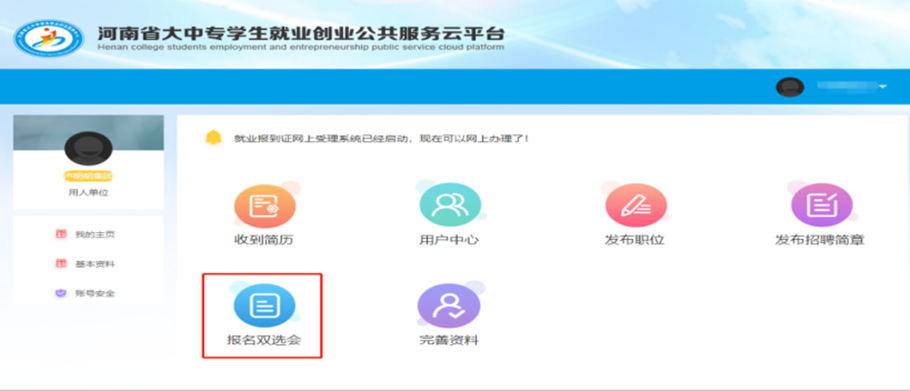Open the 报名双选会 blue icon
Viewport: 910px width, 391px height.
pos(265,306)
